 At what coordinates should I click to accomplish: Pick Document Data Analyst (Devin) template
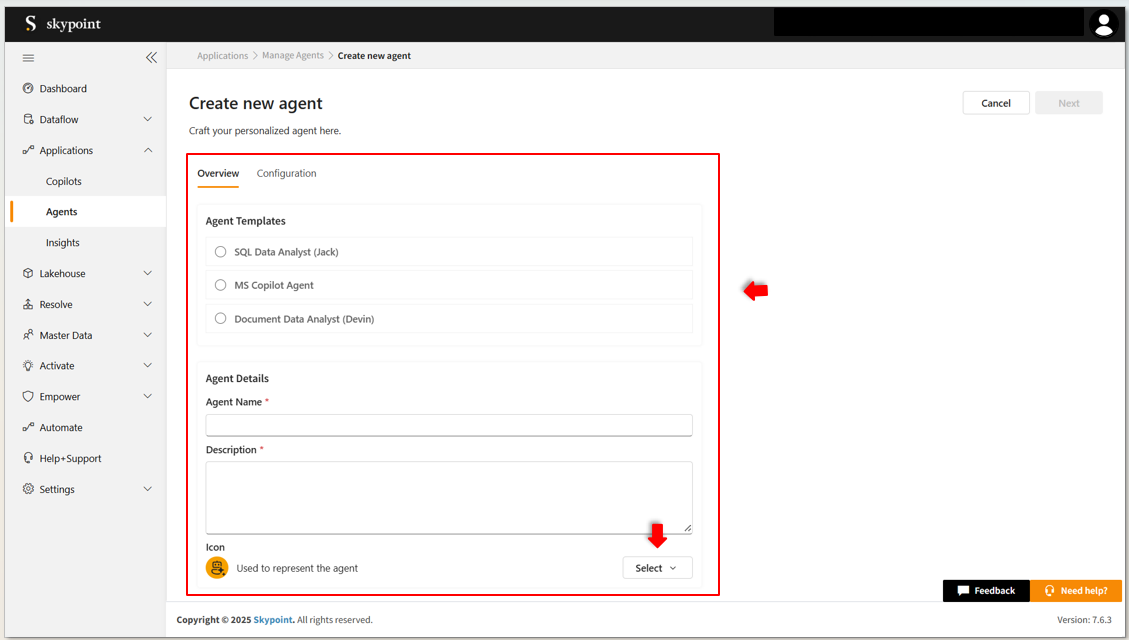point(221,319)
